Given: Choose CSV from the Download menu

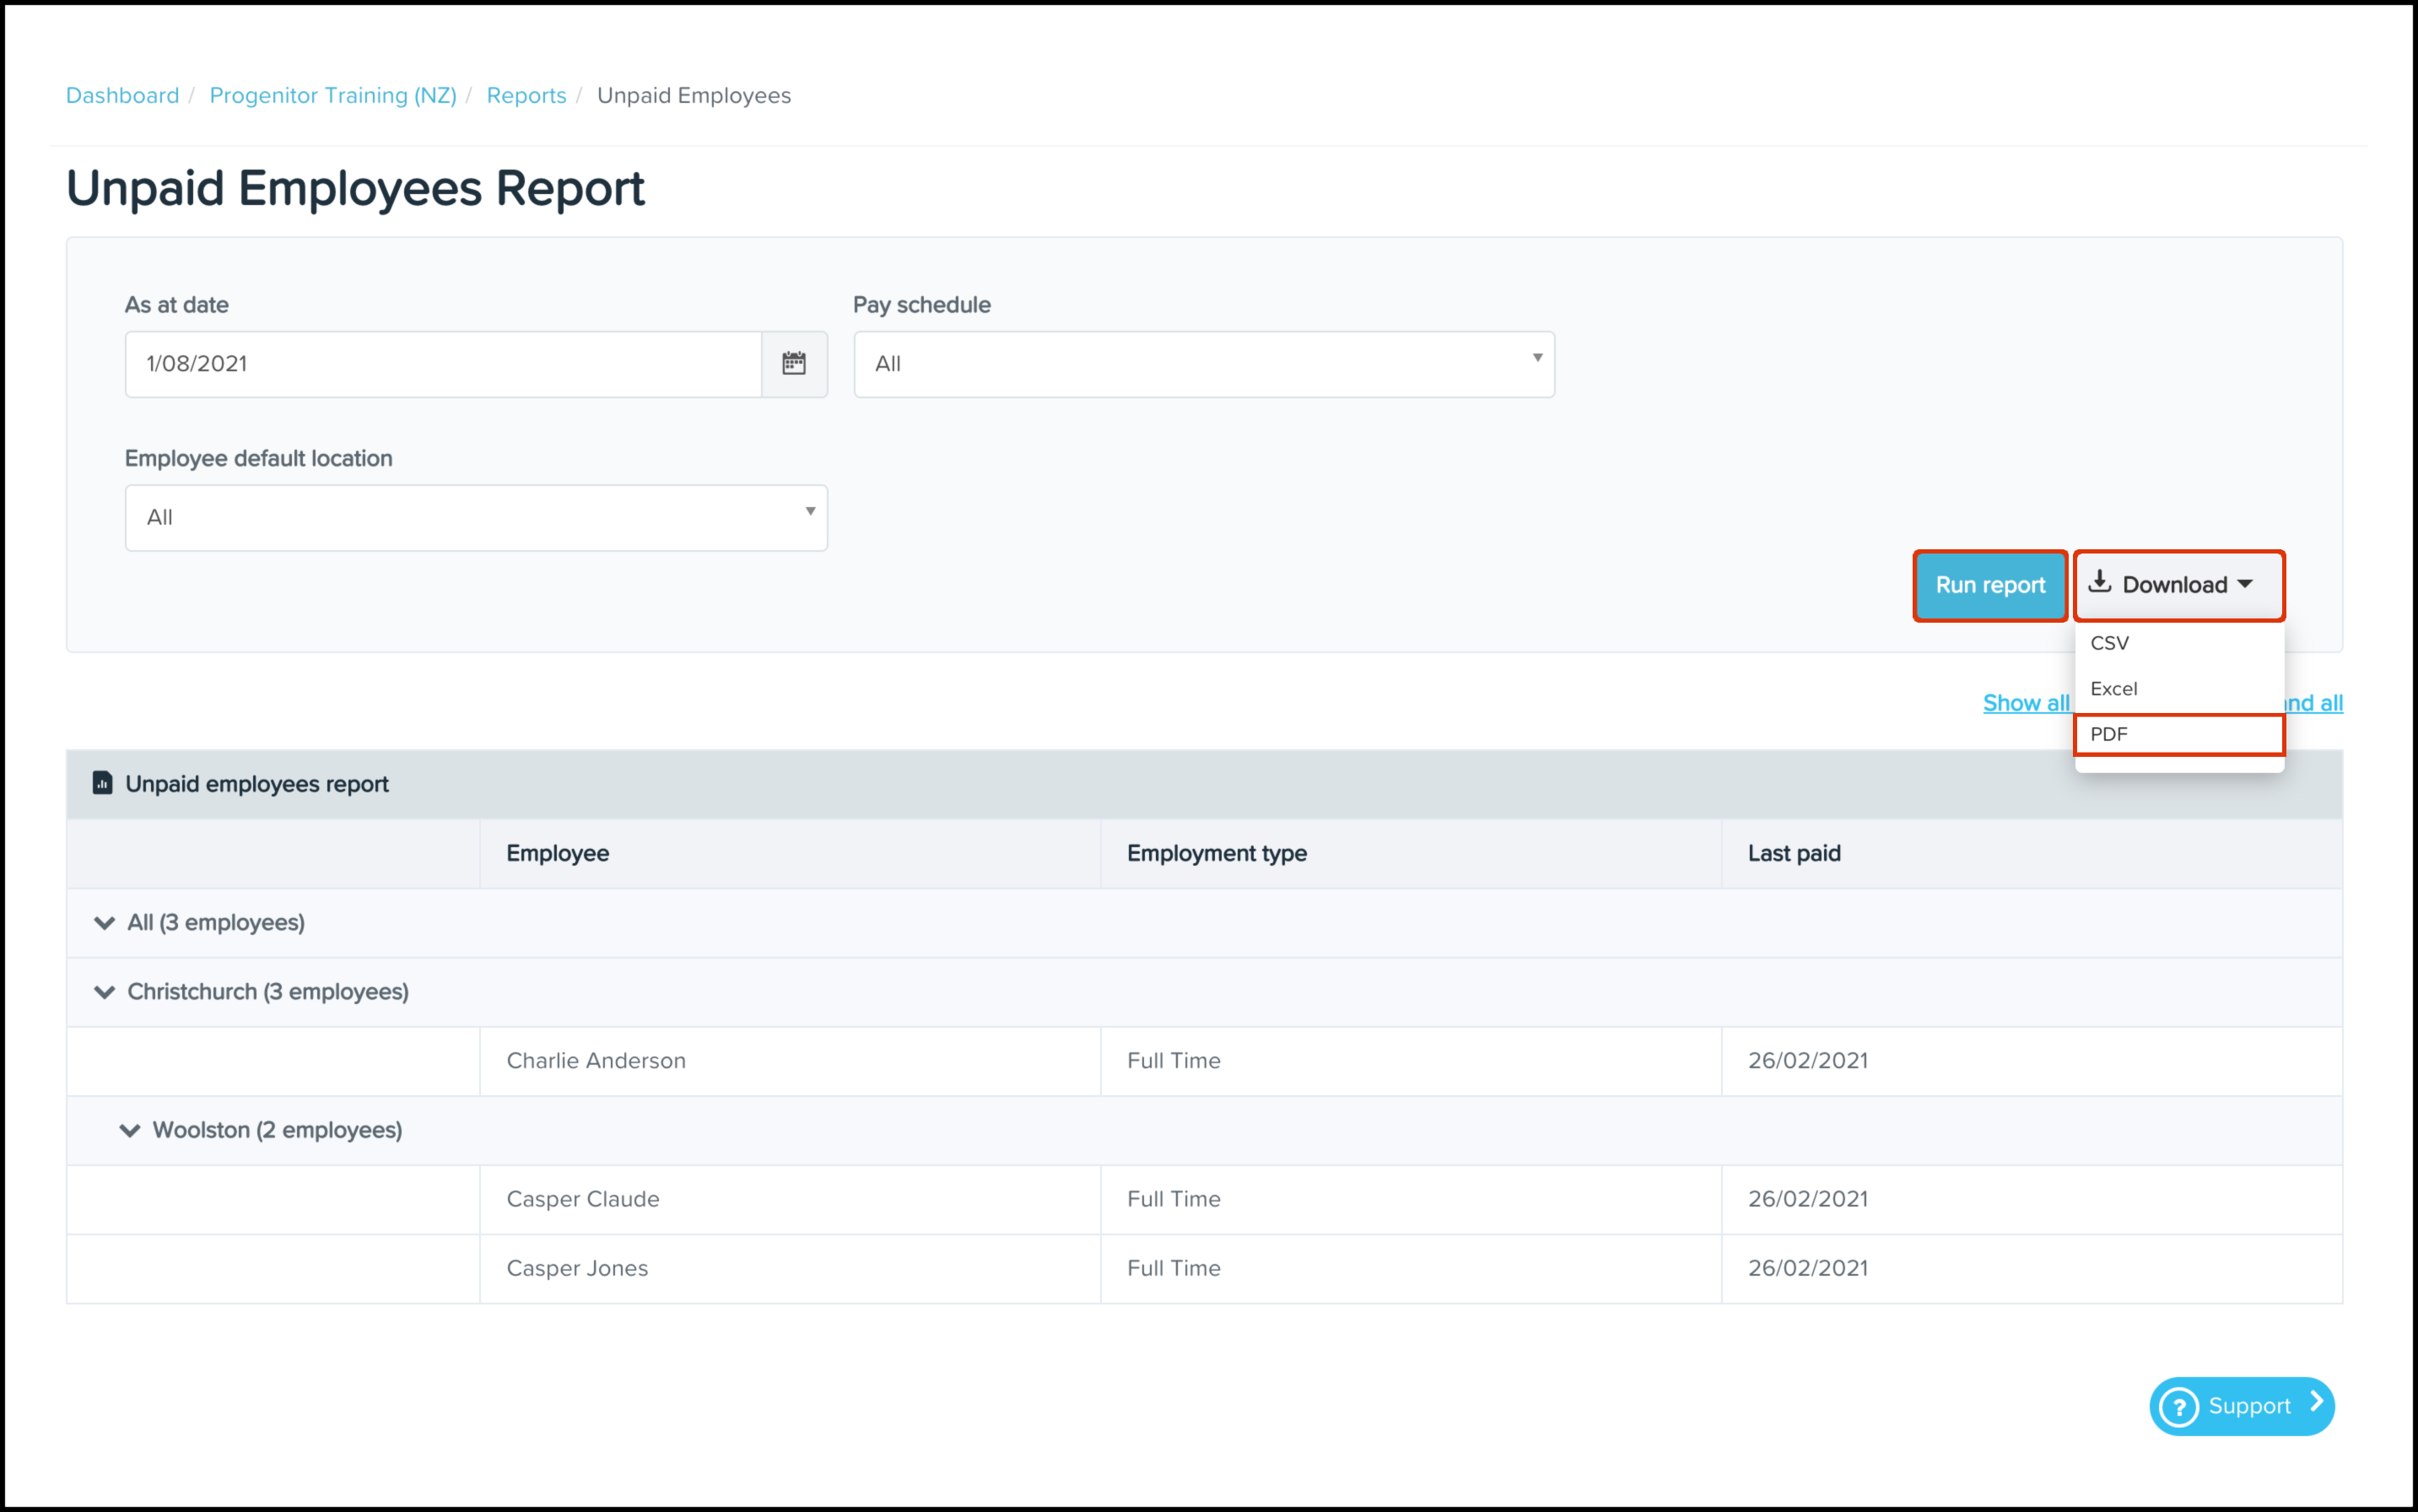Looking at the screenshot, I should coord(2110,643).
